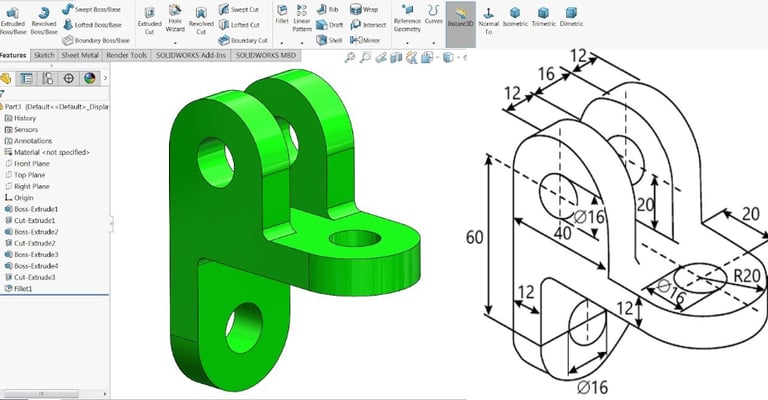
Task: Switch to Normal To view
Action: [x=488, y=21]
